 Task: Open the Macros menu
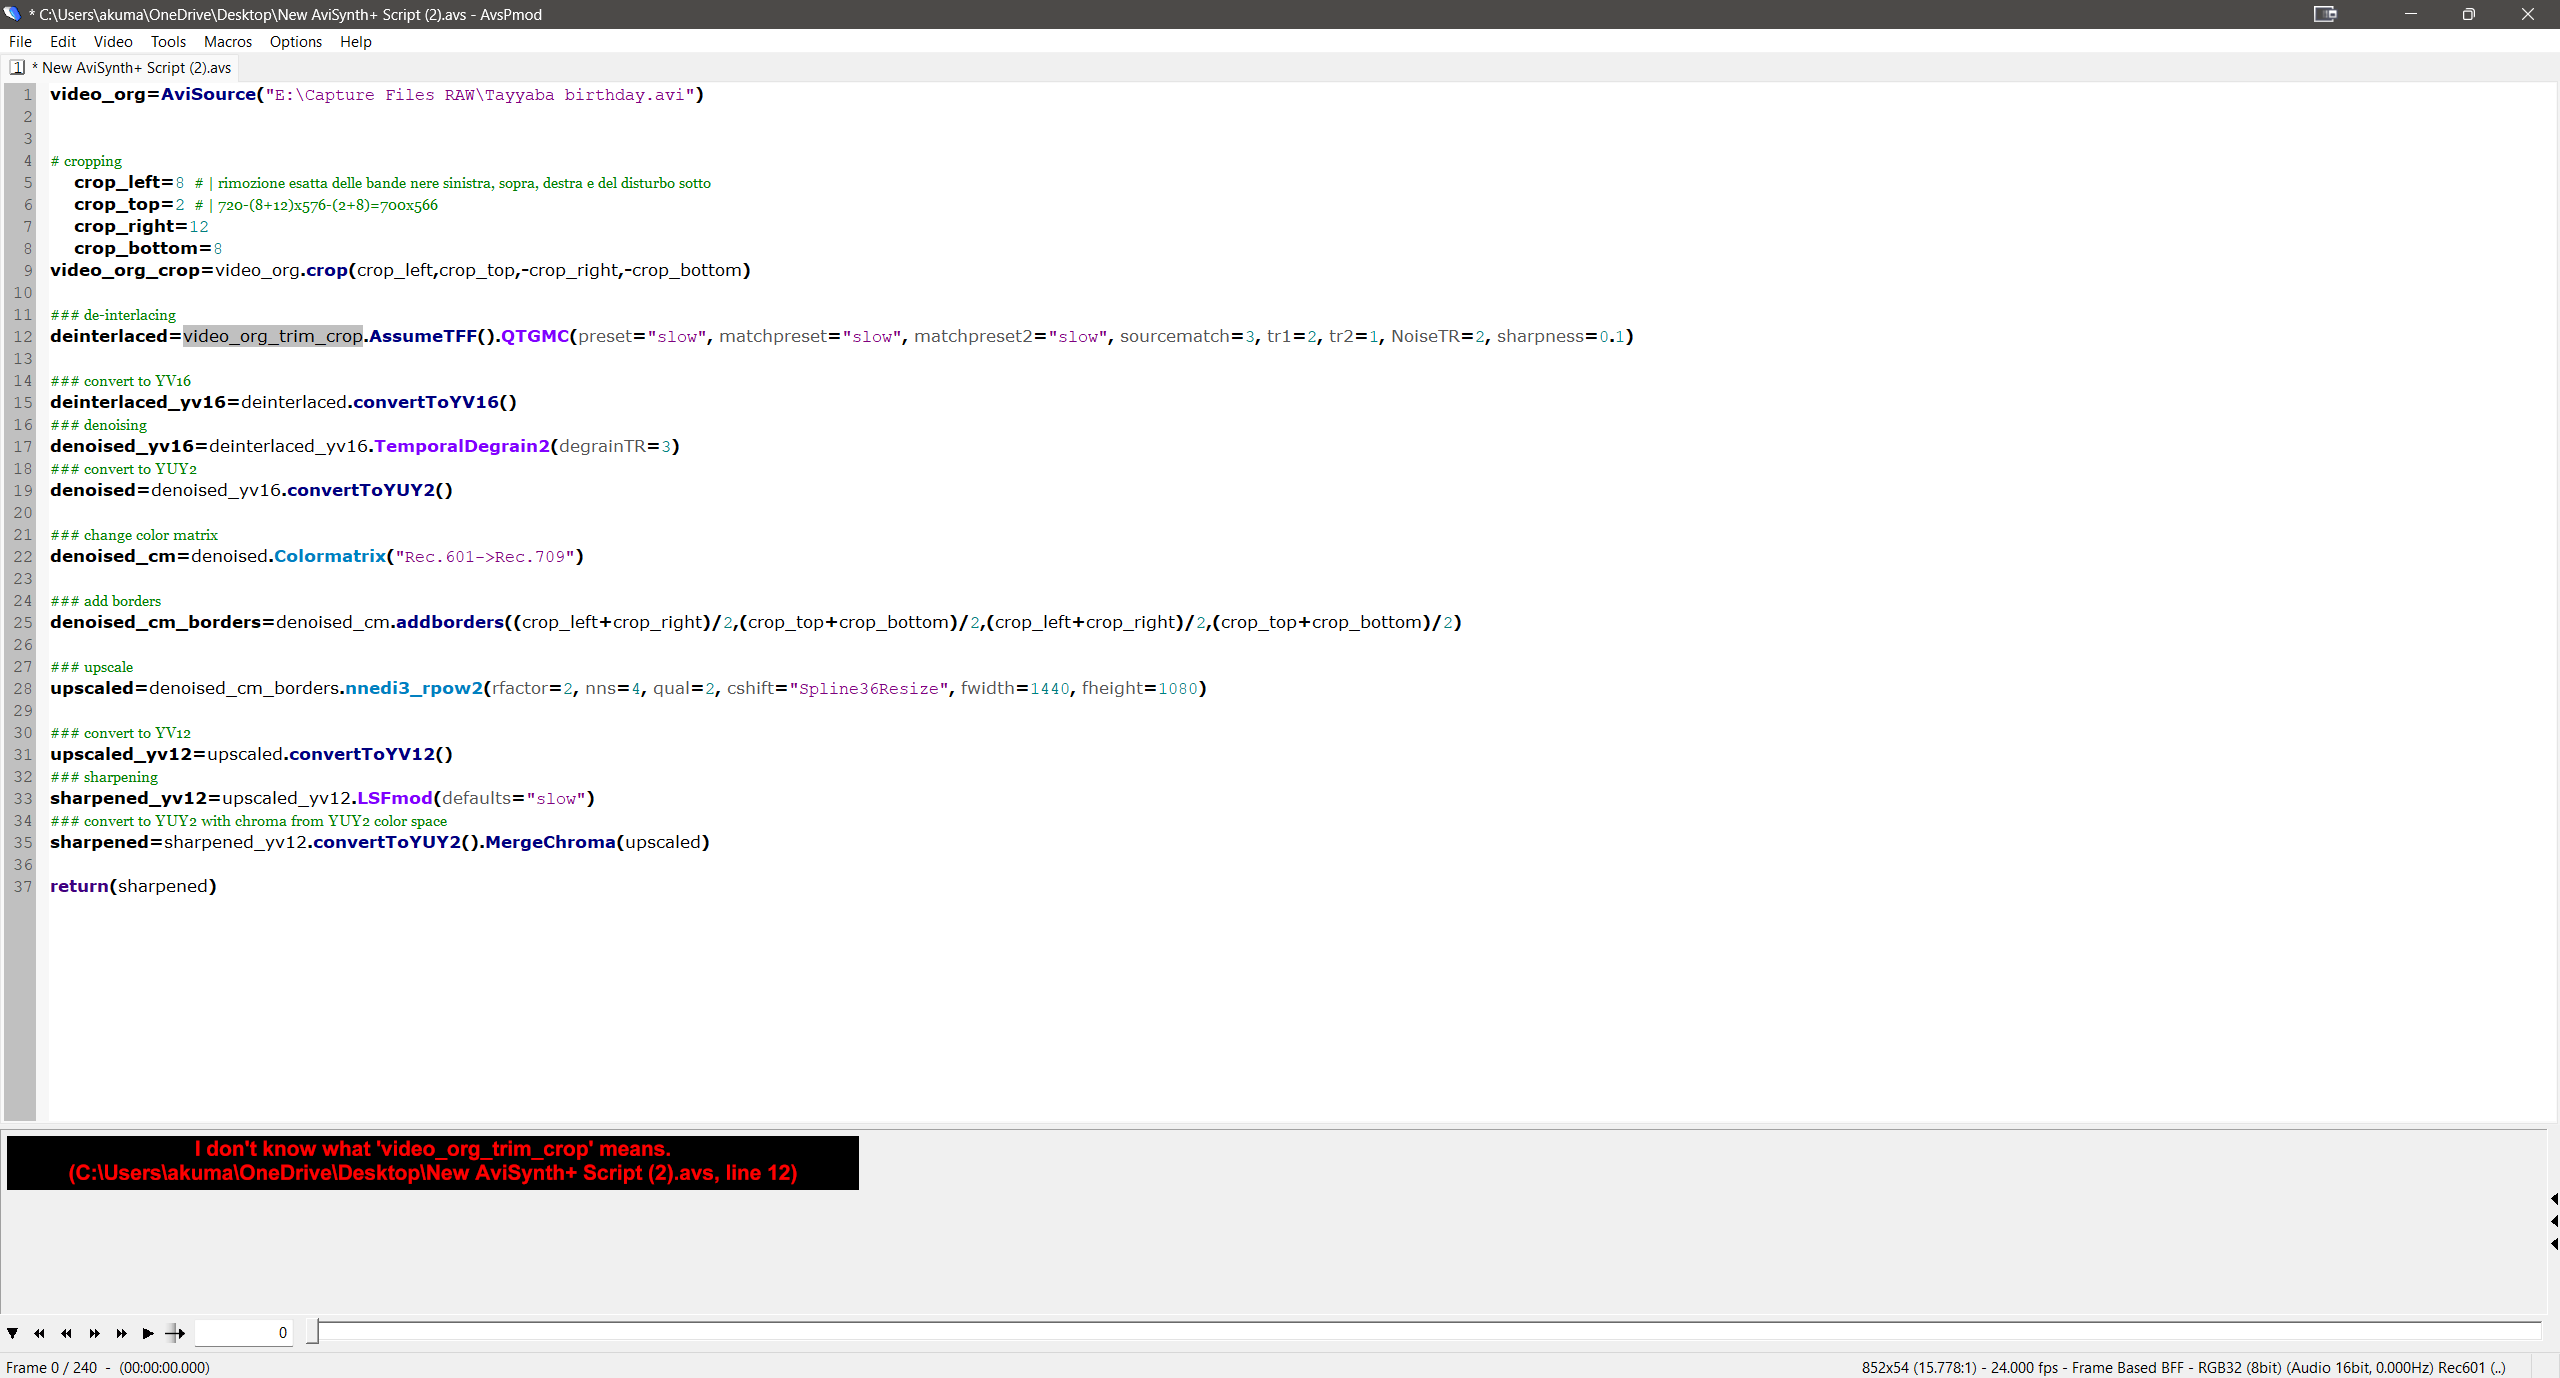[x=227, y=42]
